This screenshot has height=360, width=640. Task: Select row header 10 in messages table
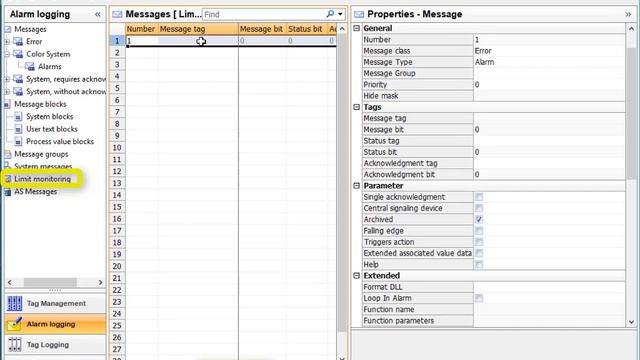pos(117,148)
